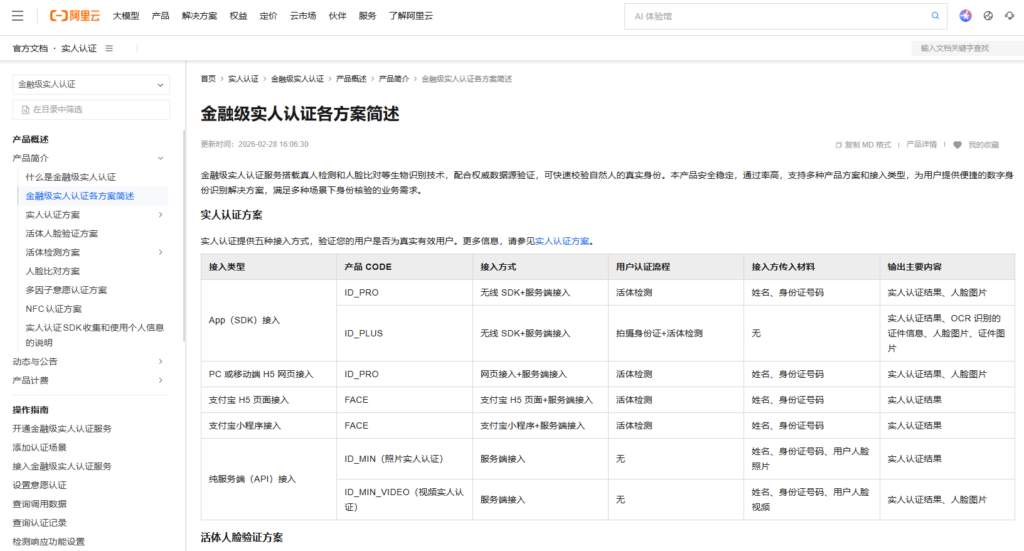Image resolution: width=1024 pixels, height=551 pixels.
Task: Click the 在目录中筛选 filter field
Action: pyautogui.click(x=91, y=110)
